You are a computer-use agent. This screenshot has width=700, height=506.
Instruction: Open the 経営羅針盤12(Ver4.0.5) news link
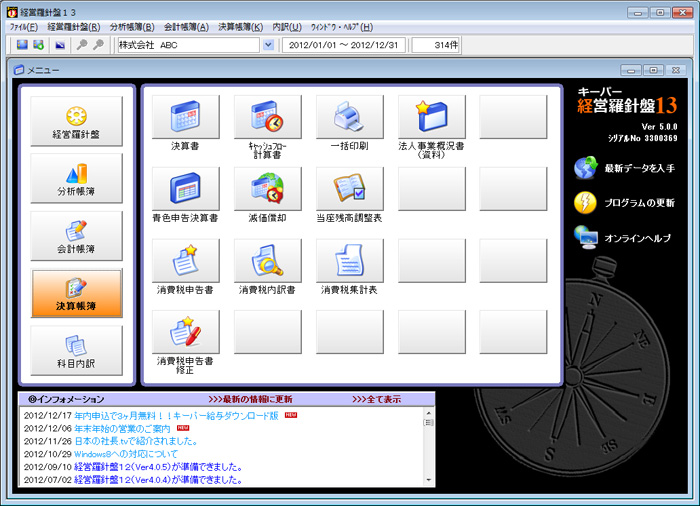(158, 467)
